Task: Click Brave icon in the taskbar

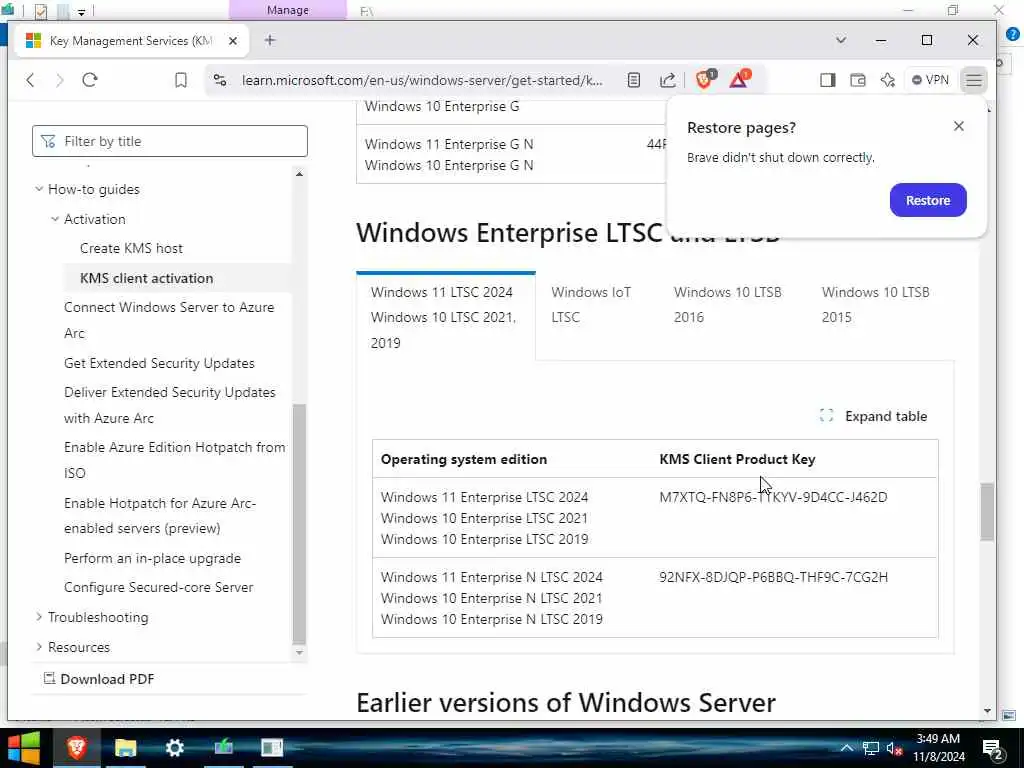Action: pyautogui.click(x=77, y=747)
